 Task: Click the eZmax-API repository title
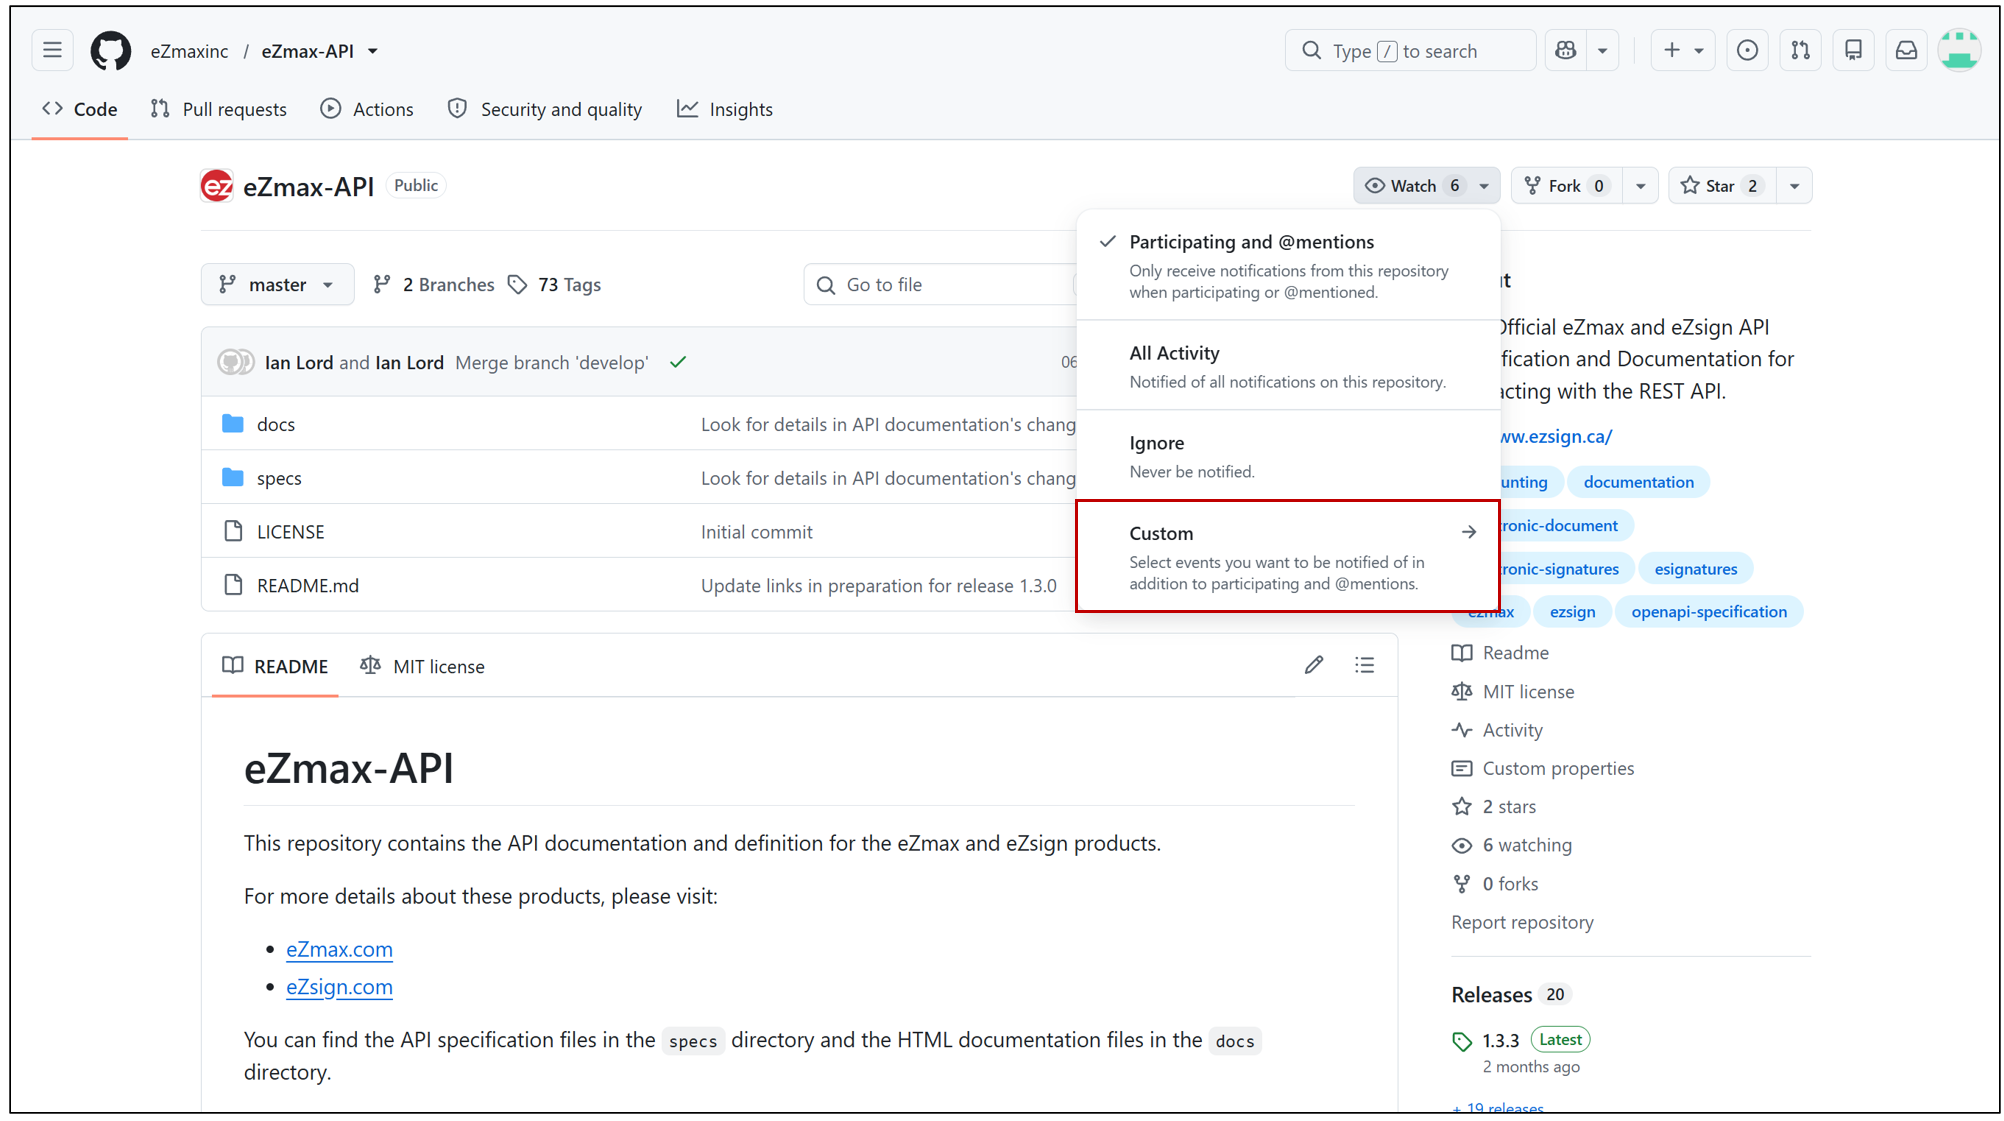tap(308, 186)
